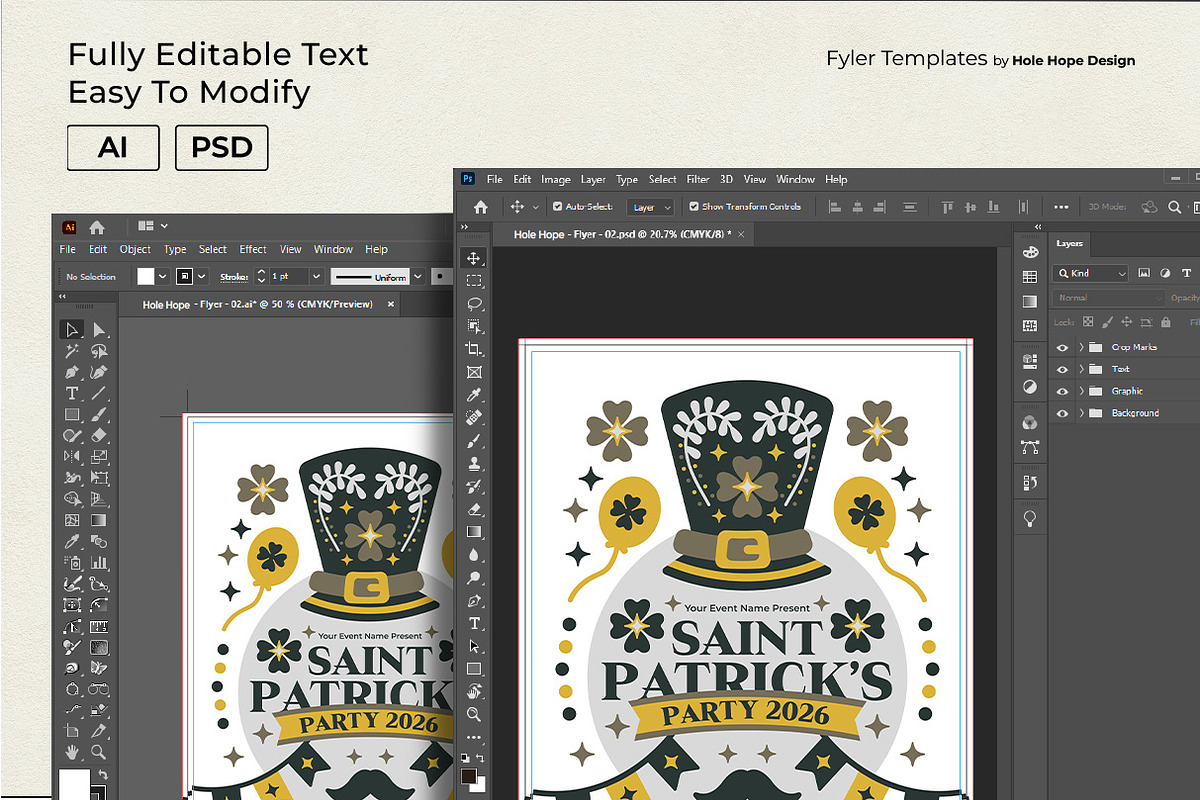The image size is (1200, 800).
Task: Expand the Graphic layer group
Action: pos(1081,391)
